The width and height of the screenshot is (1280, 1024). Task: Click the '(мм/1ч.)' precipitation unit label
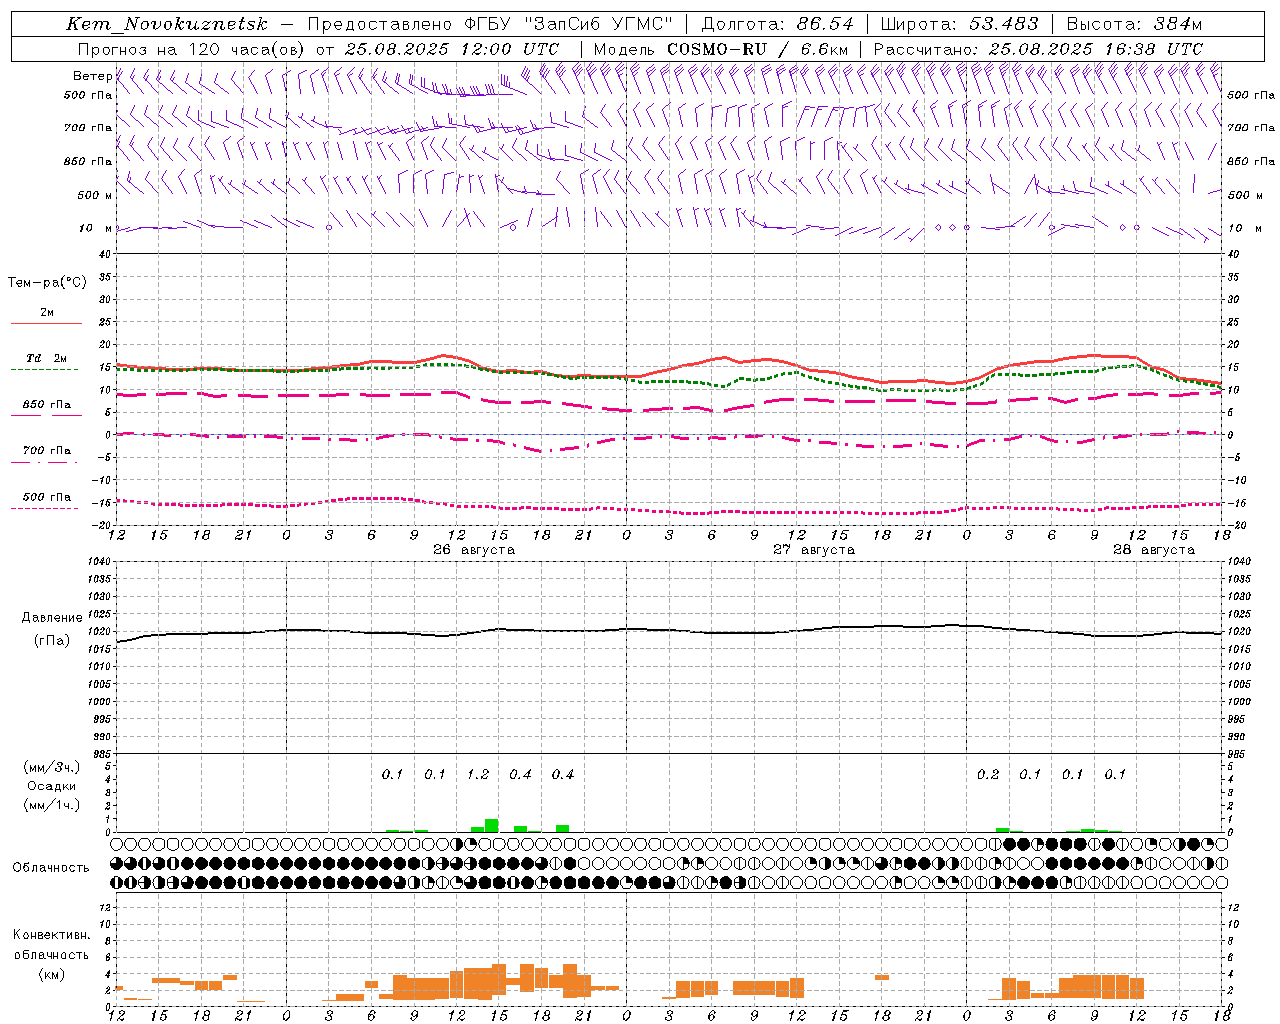tap(52, 805)
